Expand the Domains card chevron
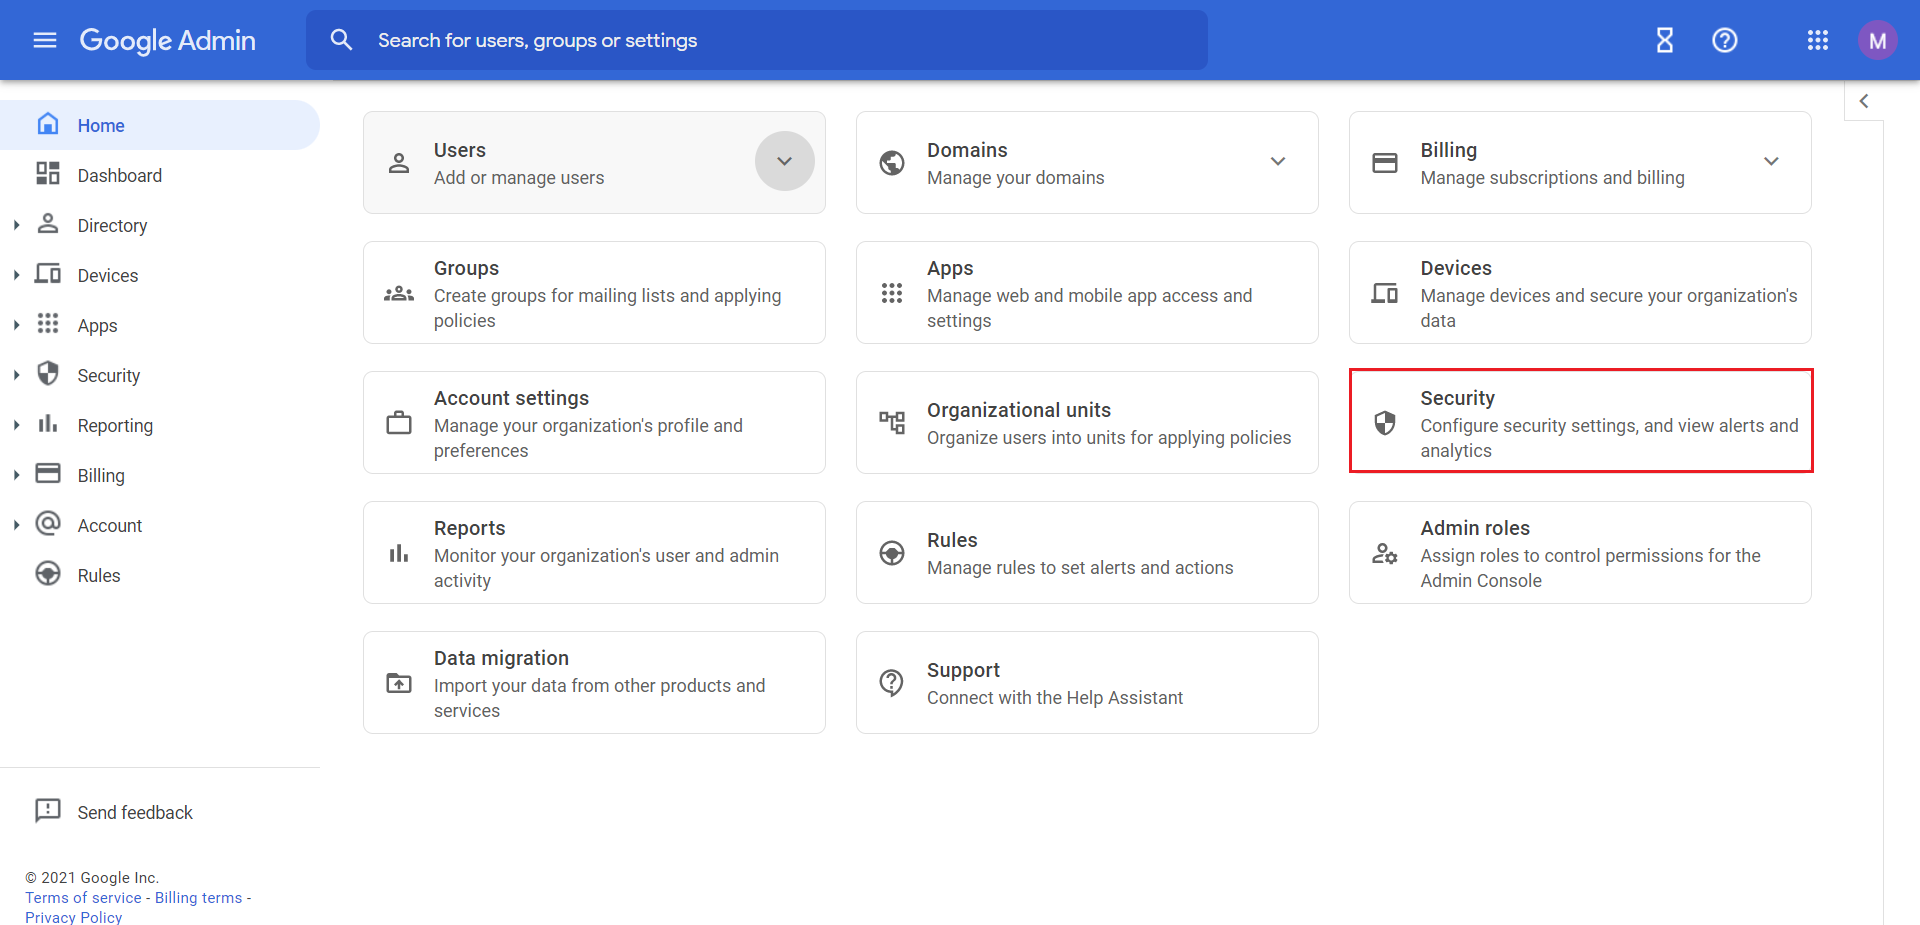 tap(1278, 161)
